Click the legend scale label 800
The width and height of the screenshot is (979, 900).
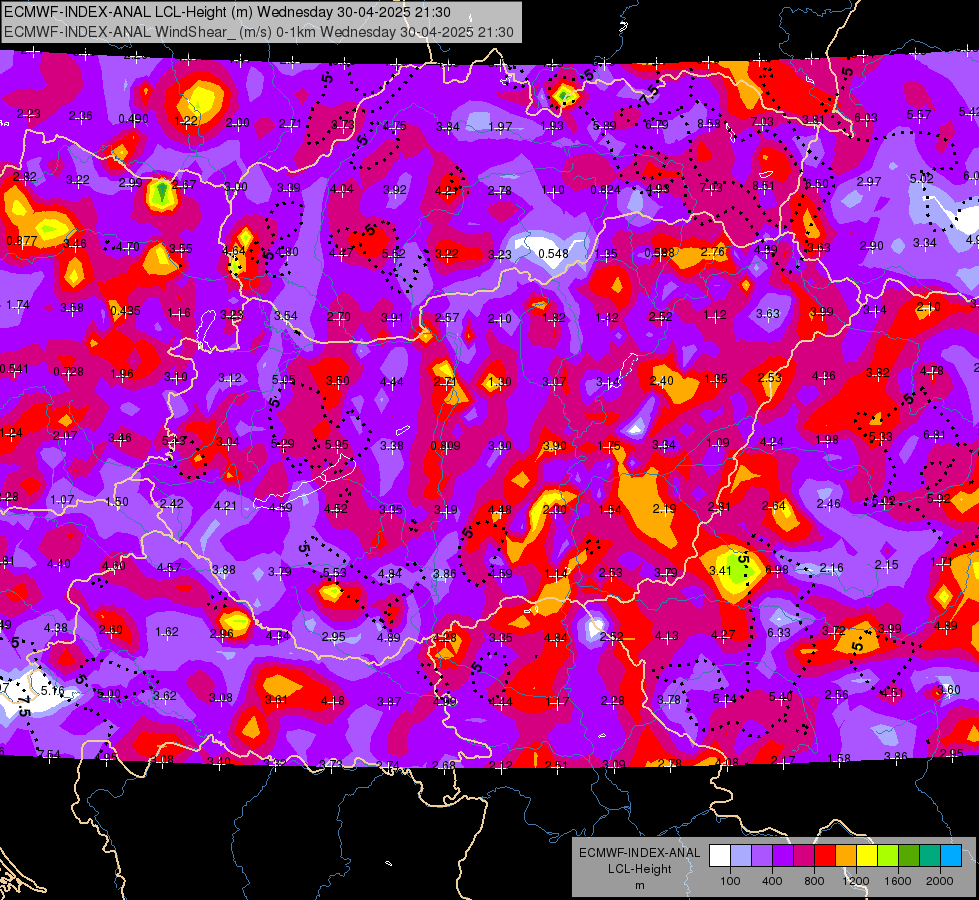click(x=814, y=881)
